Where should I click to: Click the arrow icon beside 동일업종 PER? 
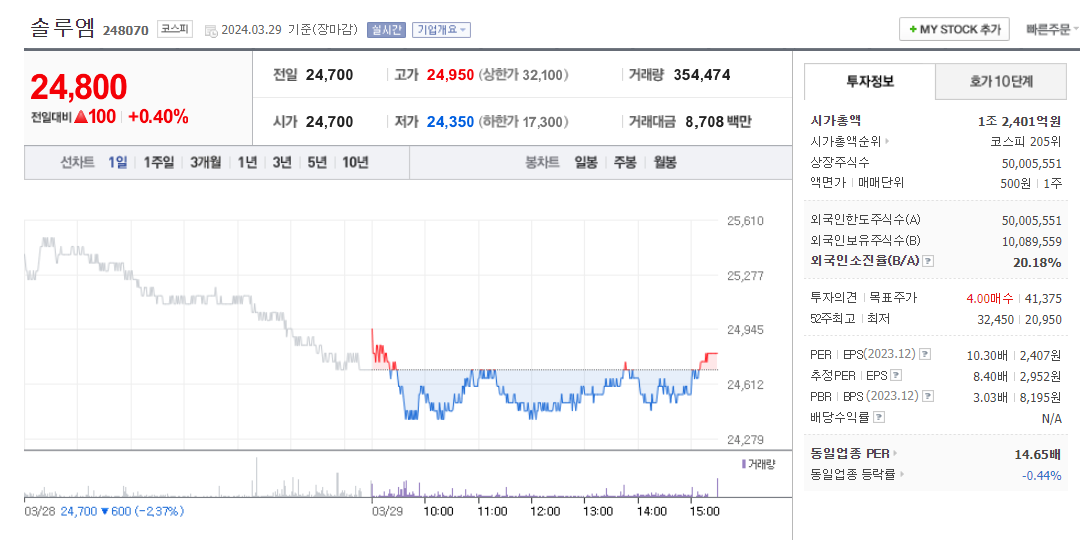[x=895, y=454]
